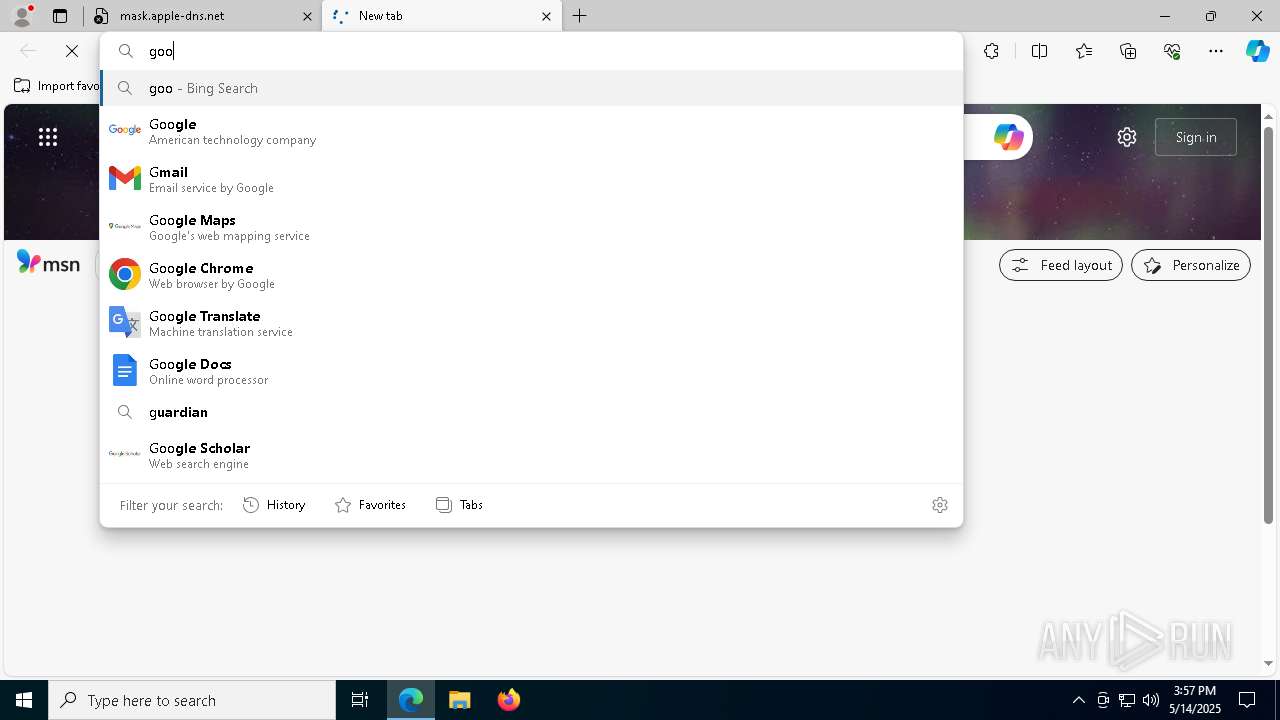Viewport: 1280px width, 720px height.
Task: Open the volume tray icon
Action: coord(1150,700)
